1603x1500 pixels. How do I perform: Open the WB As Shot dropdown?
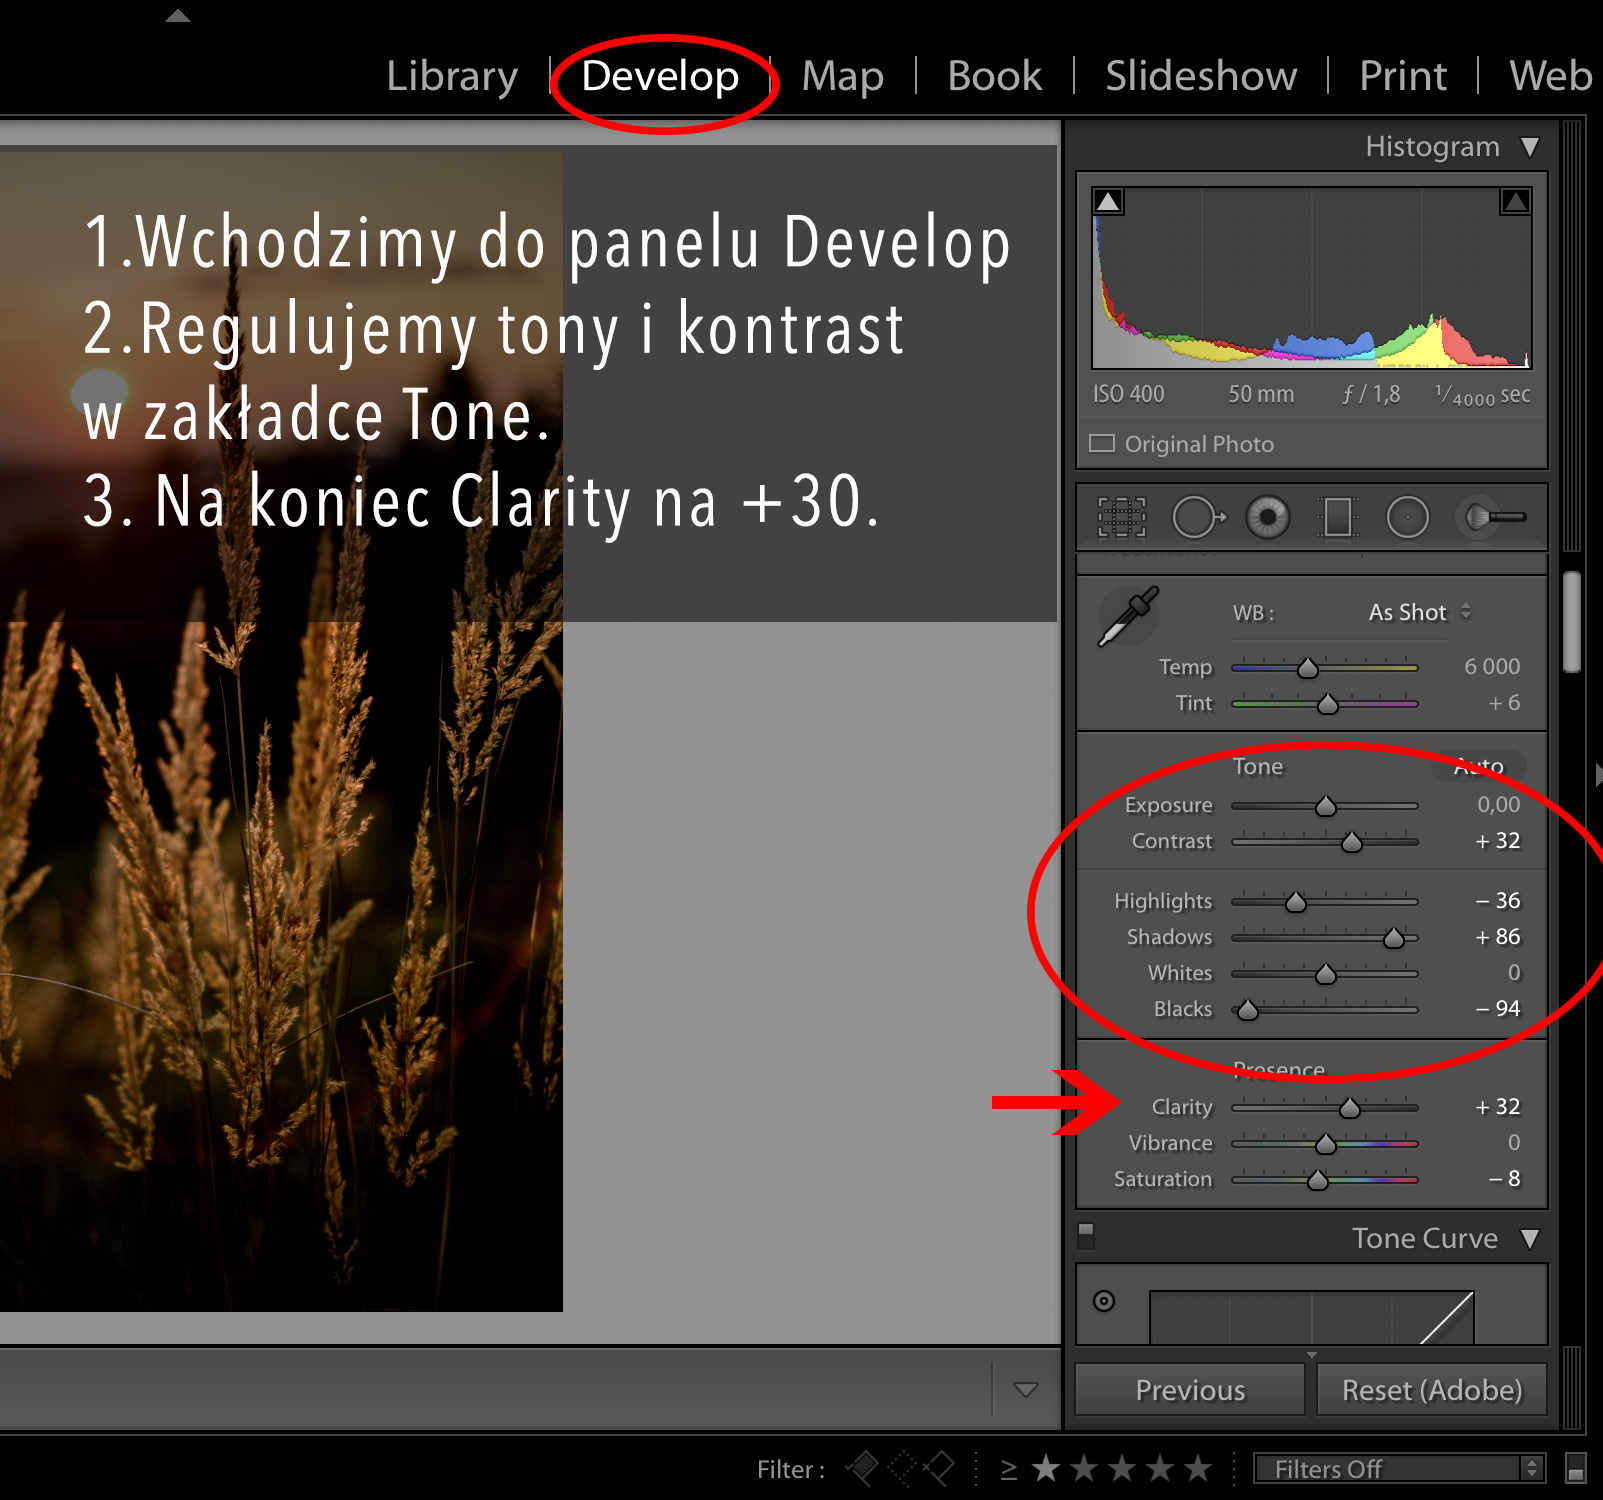click(x=1419, y=612)
